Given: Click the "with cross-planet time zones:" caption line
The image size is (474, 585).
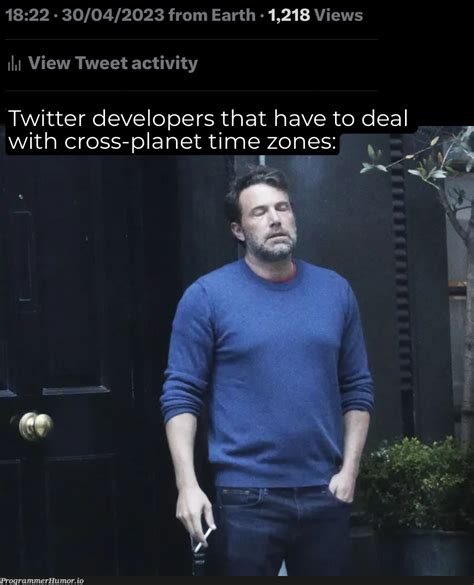Looking at the screenshot, I should click(x=170, y=142).
